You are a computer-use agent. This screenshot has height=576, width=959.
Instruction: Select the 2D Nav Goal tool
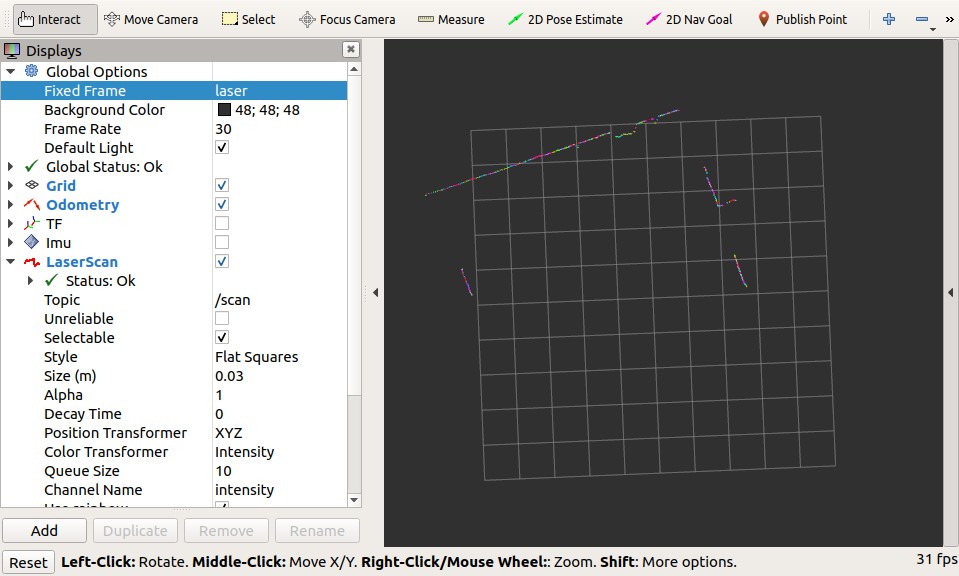[689, 20]
